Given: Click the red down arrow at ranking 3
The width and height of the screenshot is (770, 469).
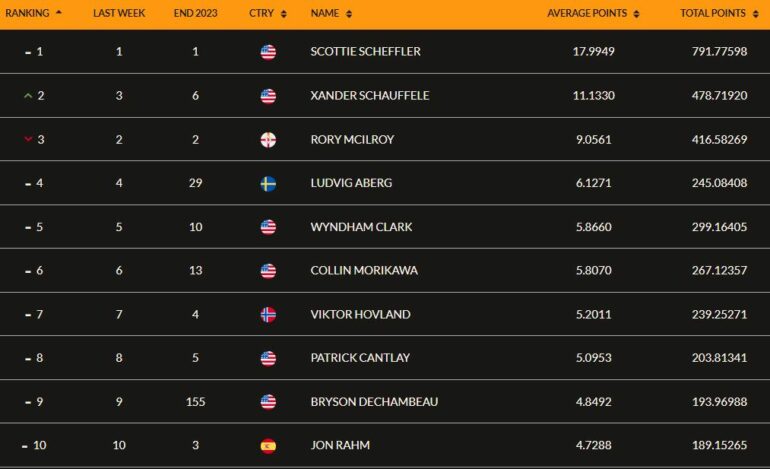Looking at the screenshot, I should pyautogui.click(x=28, y=139).
